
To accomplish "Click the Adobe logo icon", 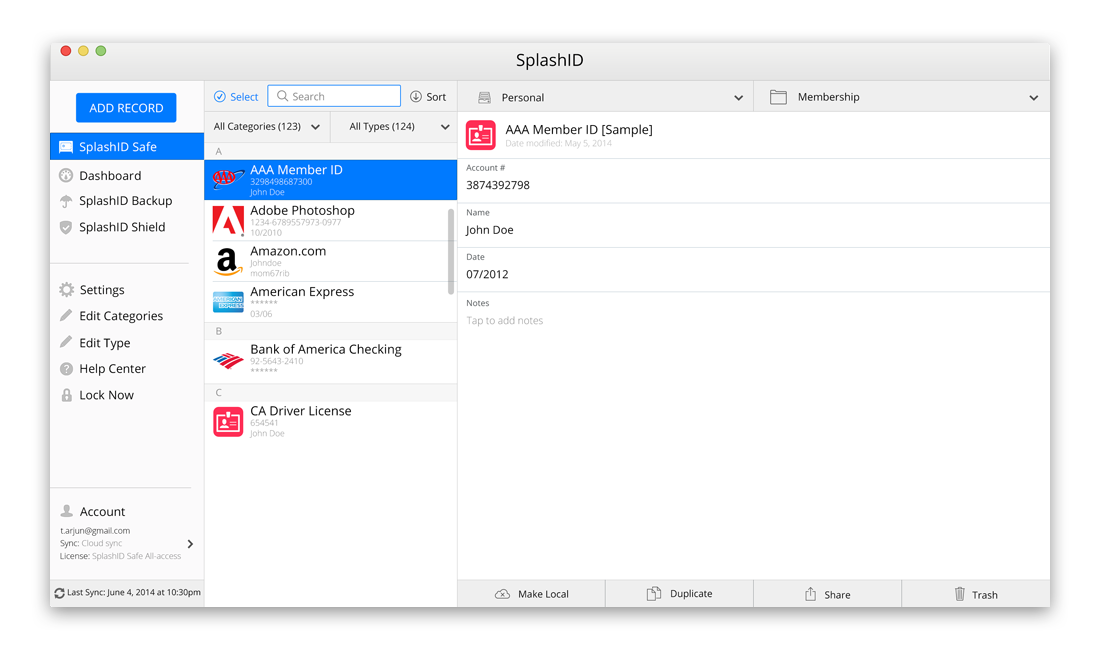I will click(228, 220).
